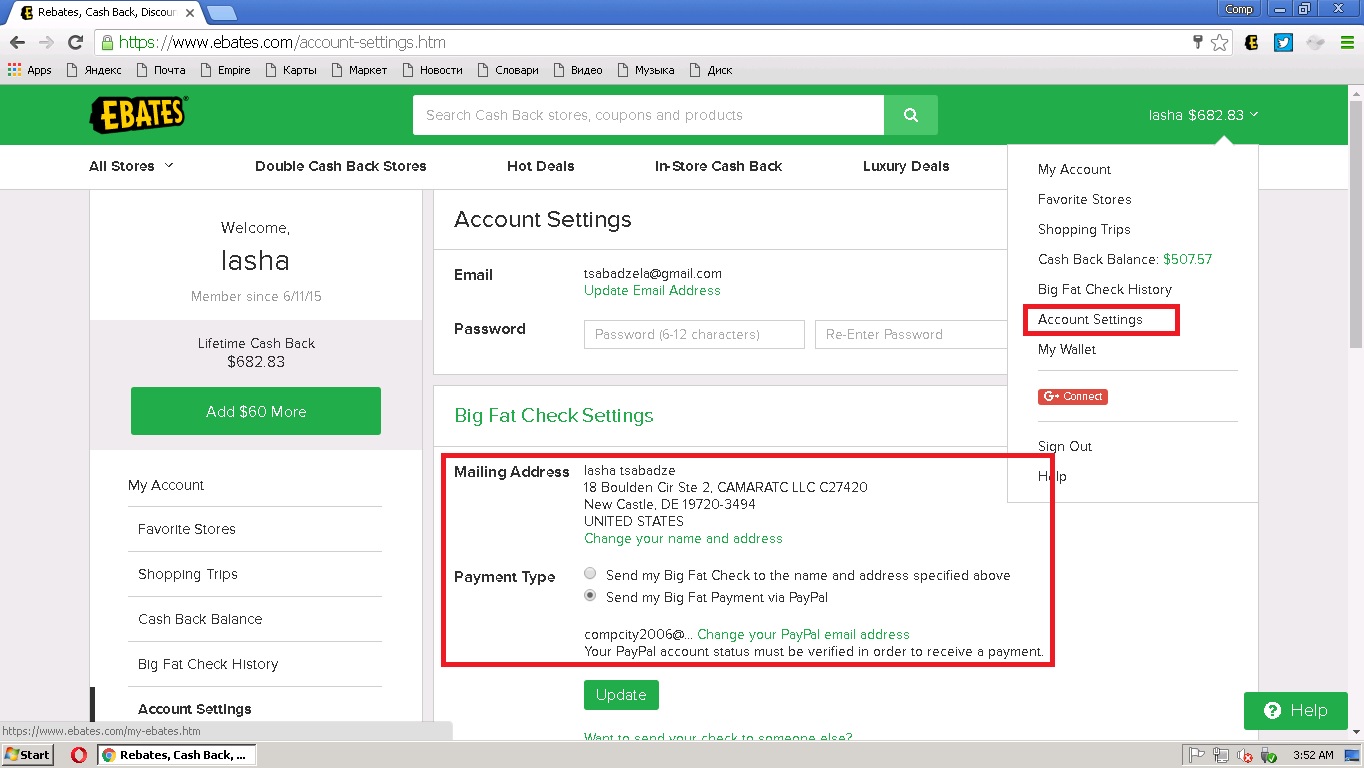This screenshot has width=1364, height=768.
Task: Choose Big Fat Check History in the dropdown menu
Action: [1105, 290]
